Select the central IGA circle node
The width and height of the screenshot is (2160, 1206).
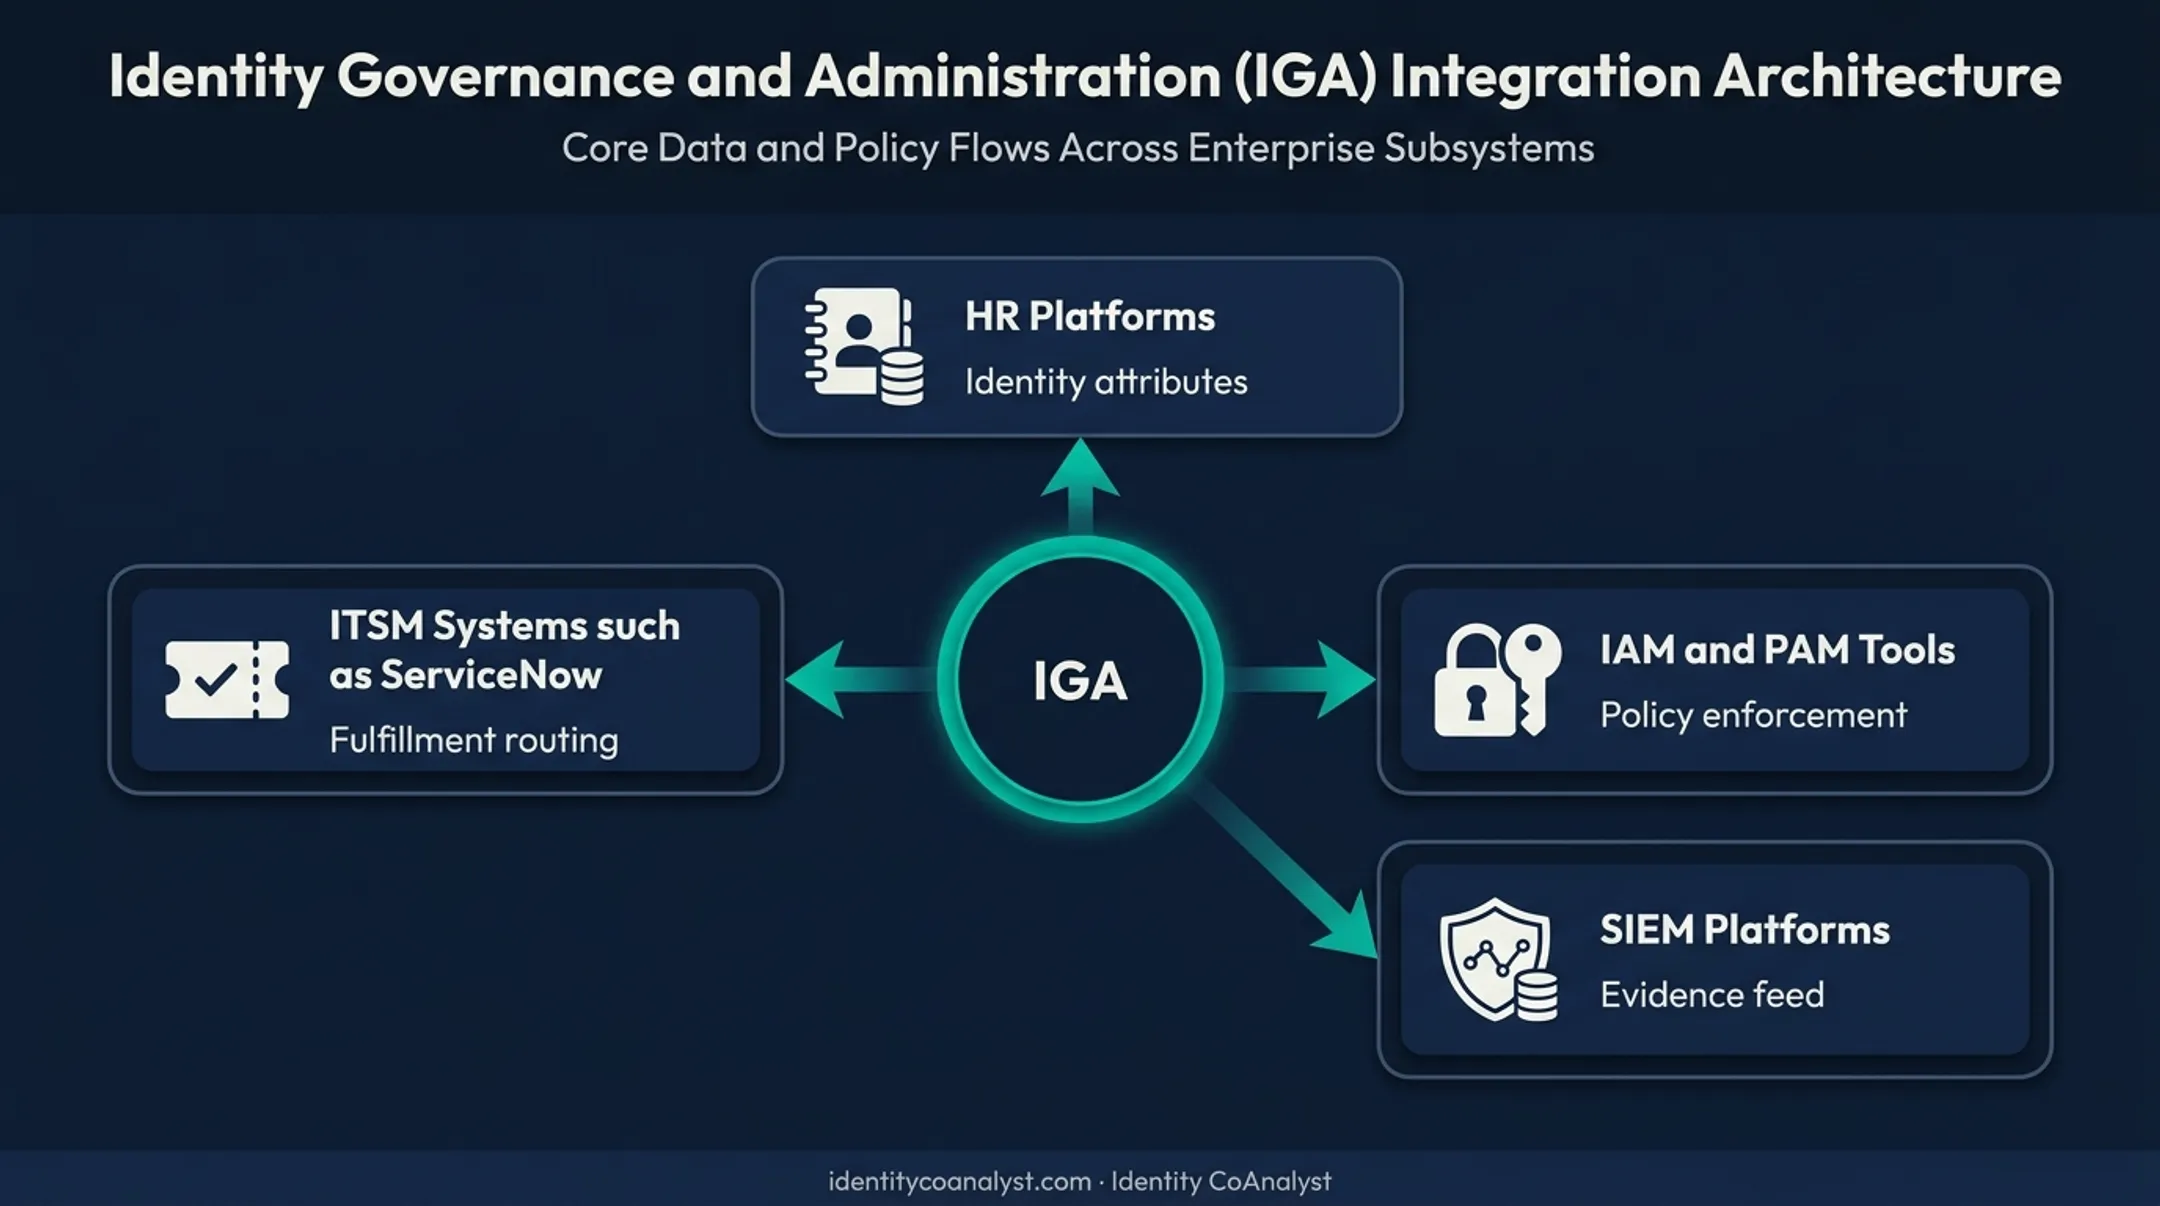click(1080, 680)
